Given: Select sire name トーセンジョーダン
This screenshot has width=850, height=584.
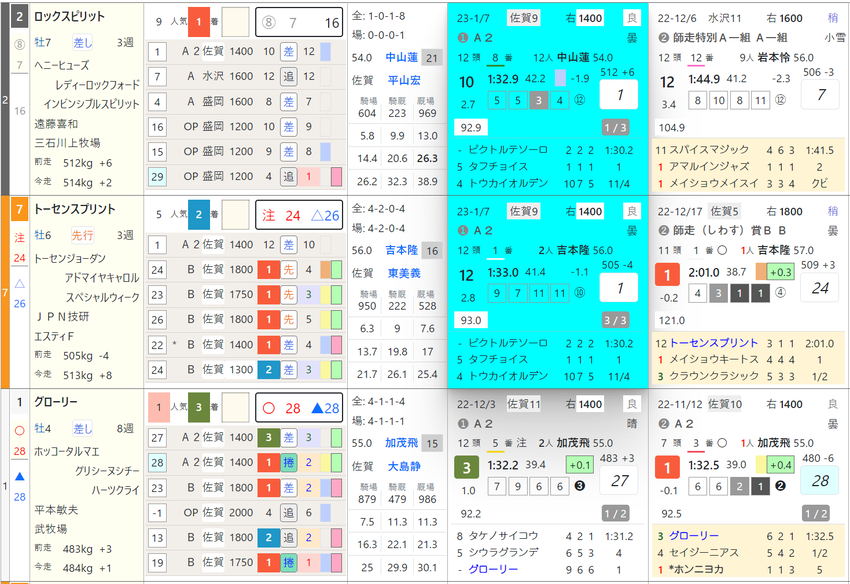Looking at the screenshot, I should 69,258.
